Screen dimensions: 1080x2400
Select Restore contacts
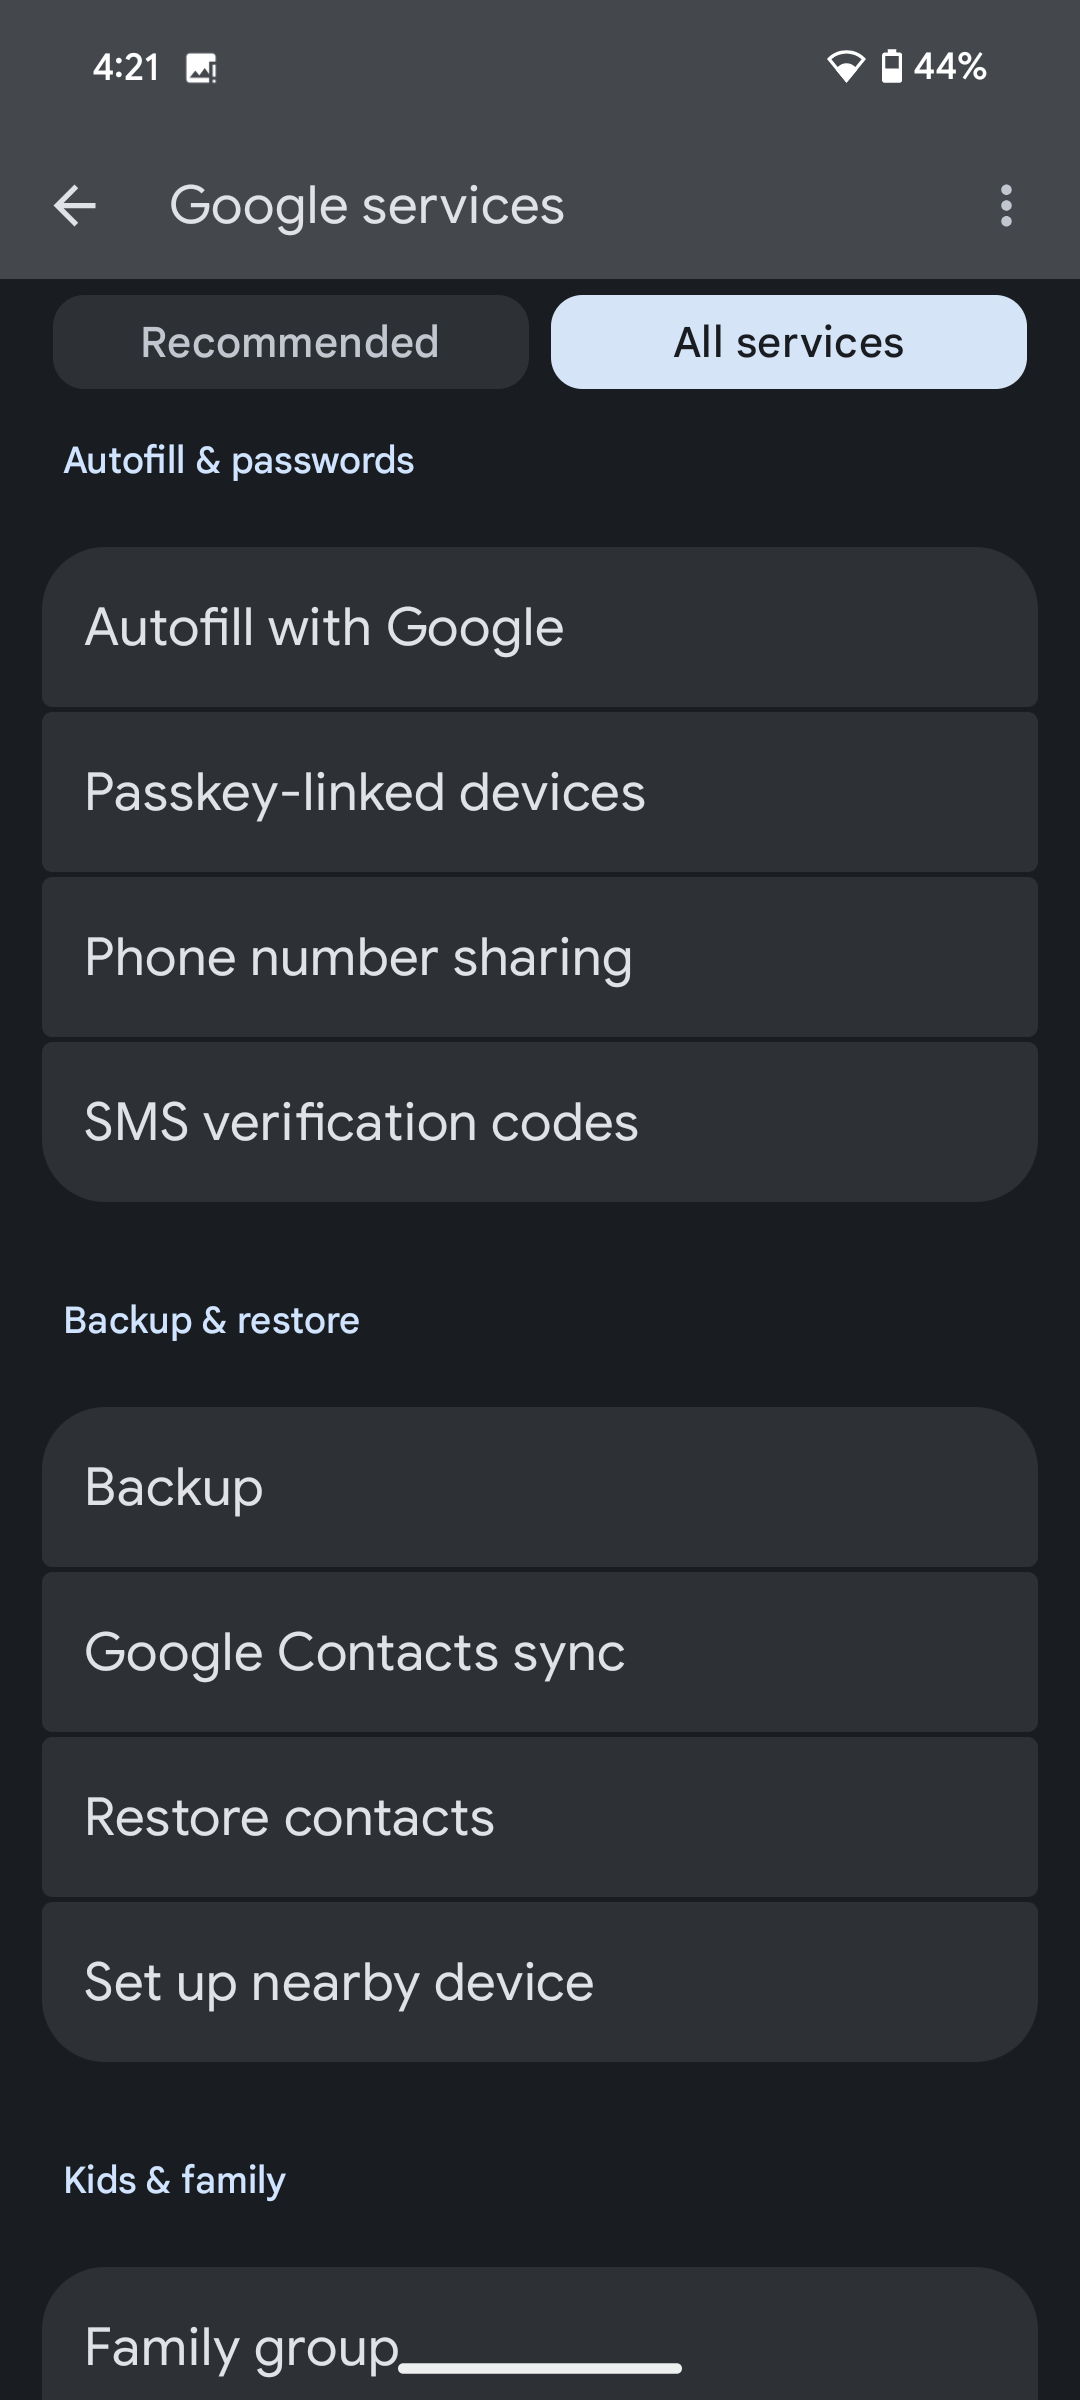tap(540, 1817)
